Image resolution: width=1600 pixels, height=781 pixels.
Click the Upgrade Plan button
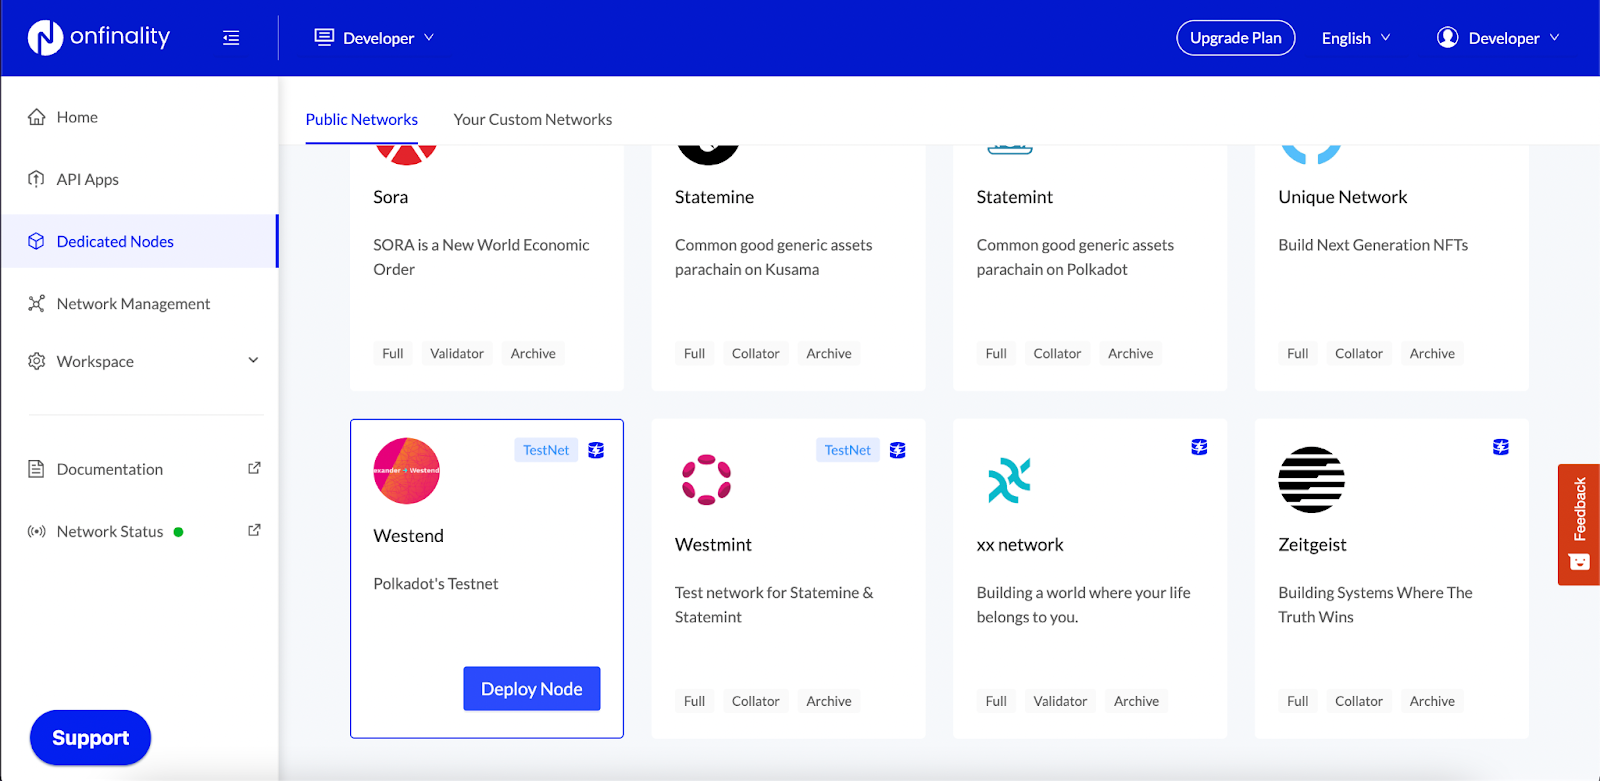click(1236, 38)
